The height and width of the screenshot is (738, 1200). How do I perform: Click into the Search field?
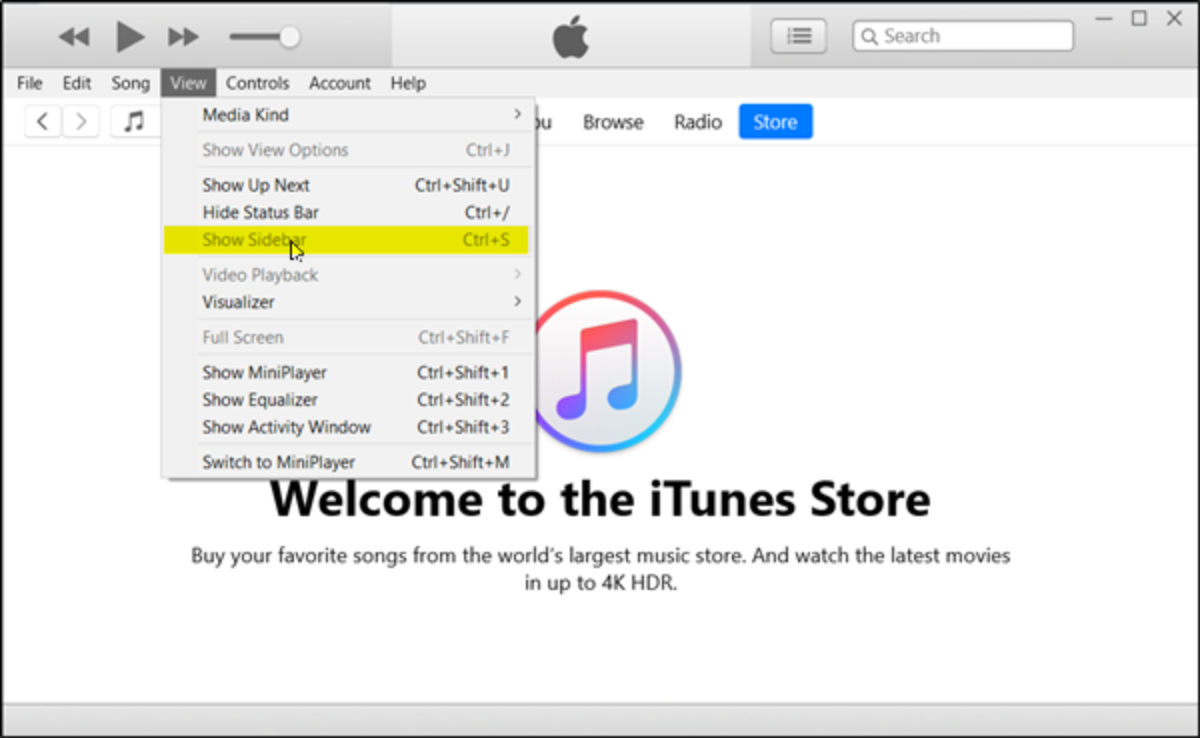(963, 36)
